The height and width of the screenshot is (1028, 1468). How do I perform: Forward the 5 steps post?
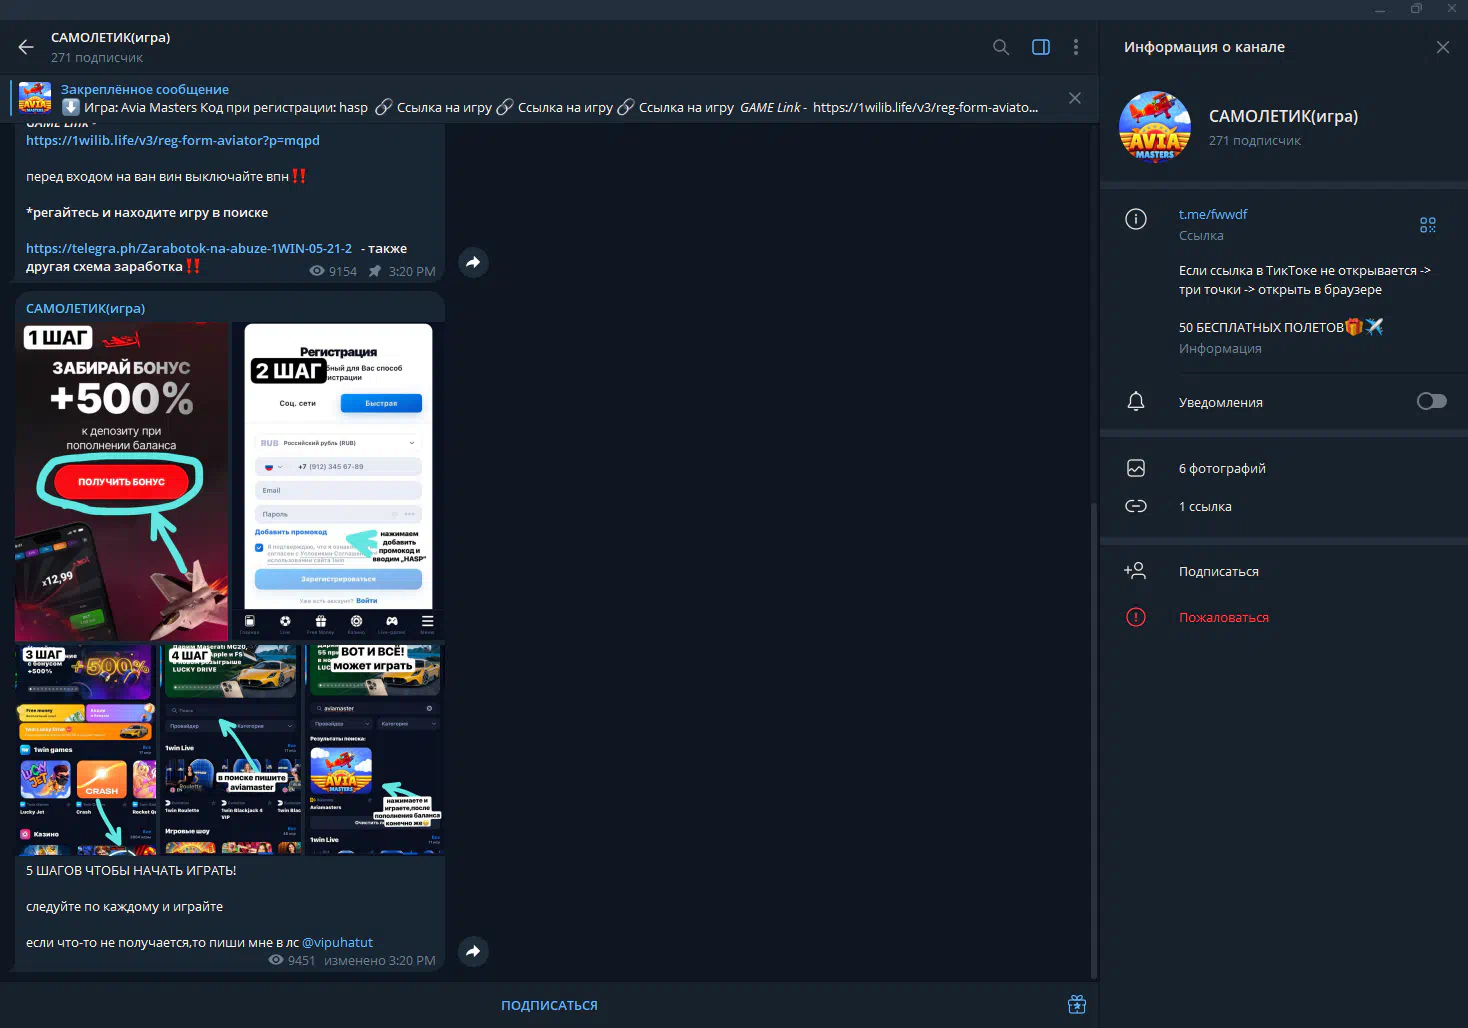click(473, 951)
